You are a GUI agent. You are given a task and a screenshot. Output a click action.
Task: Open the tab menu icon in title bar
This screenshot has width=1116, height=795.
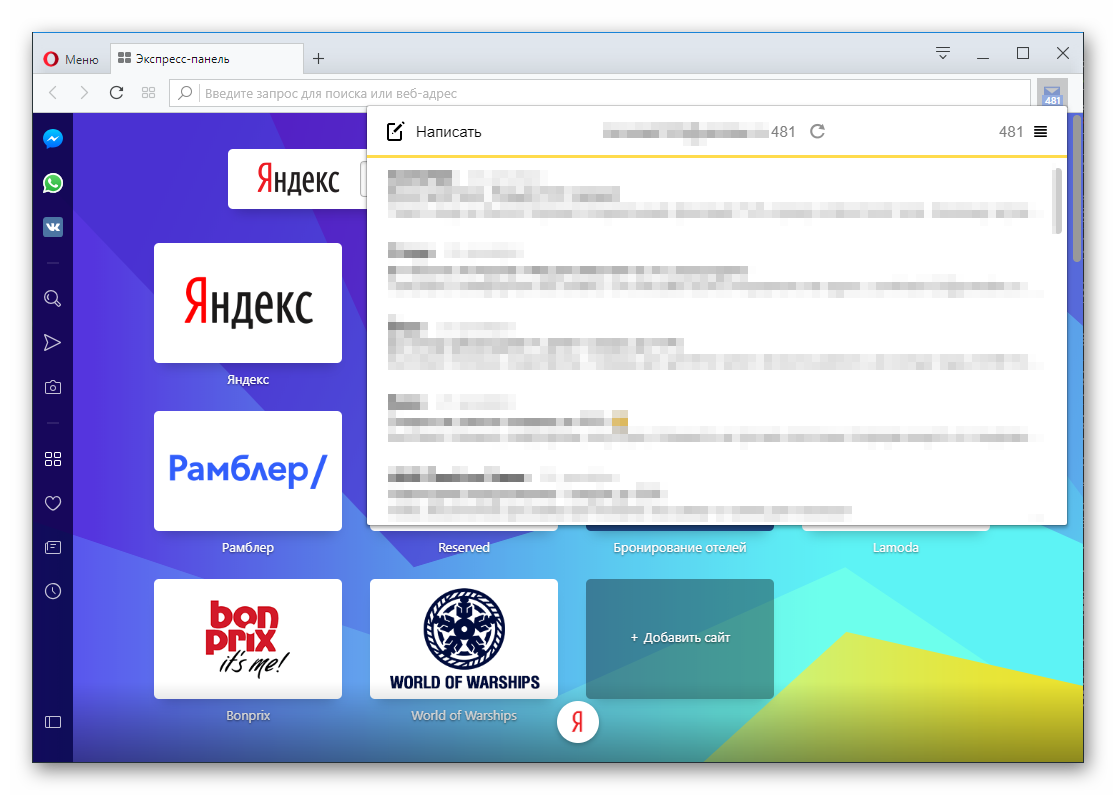[x=942, y=53]
